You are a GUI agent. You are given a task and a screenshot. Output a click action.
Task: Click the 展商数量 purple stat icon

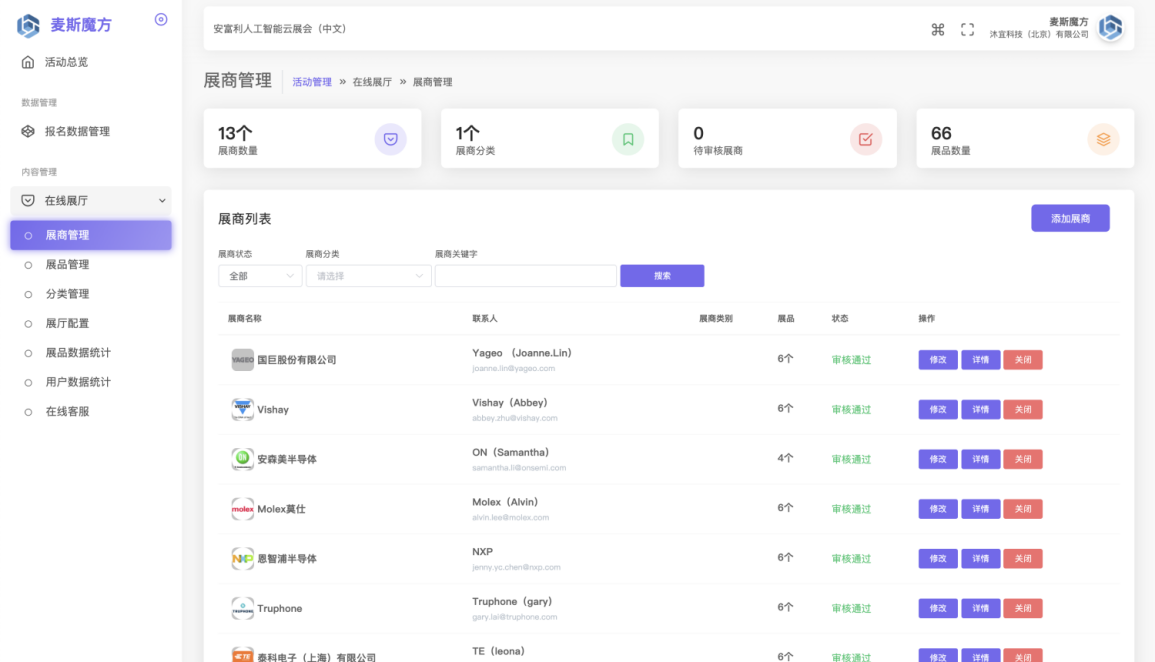390,139
